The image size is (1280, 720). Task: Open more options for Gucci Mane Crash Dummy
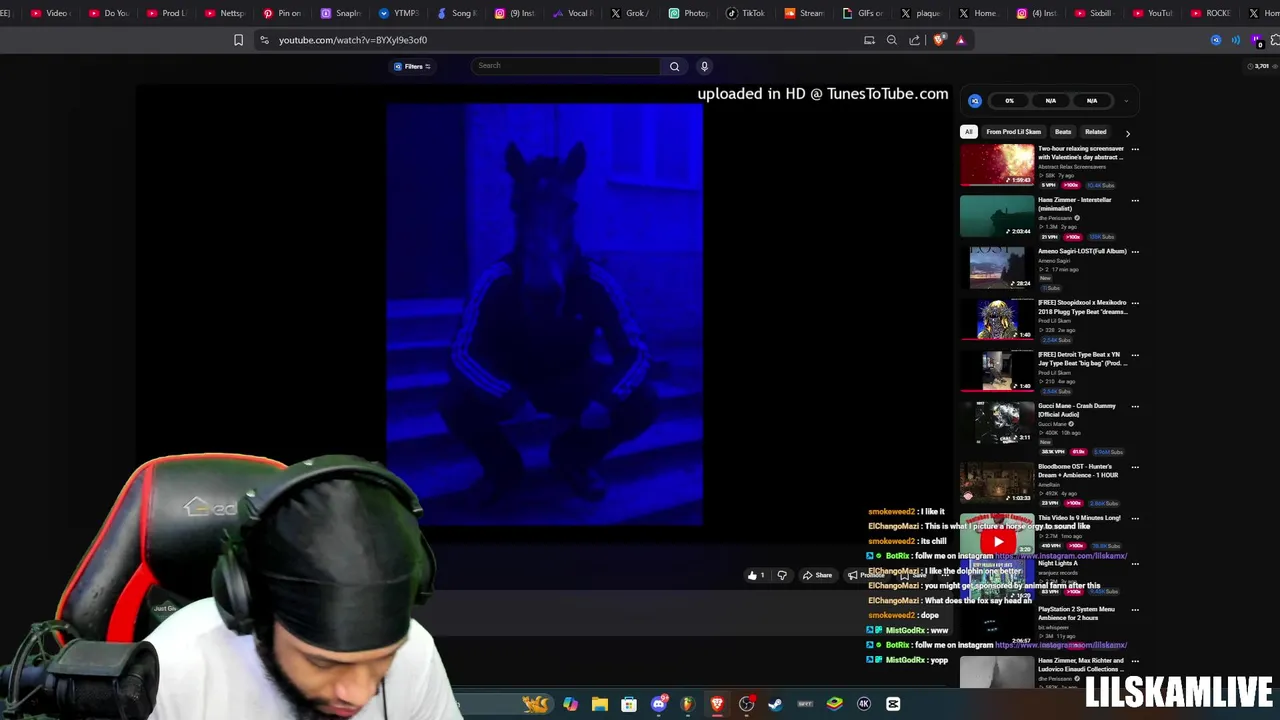click(1135, 406)
